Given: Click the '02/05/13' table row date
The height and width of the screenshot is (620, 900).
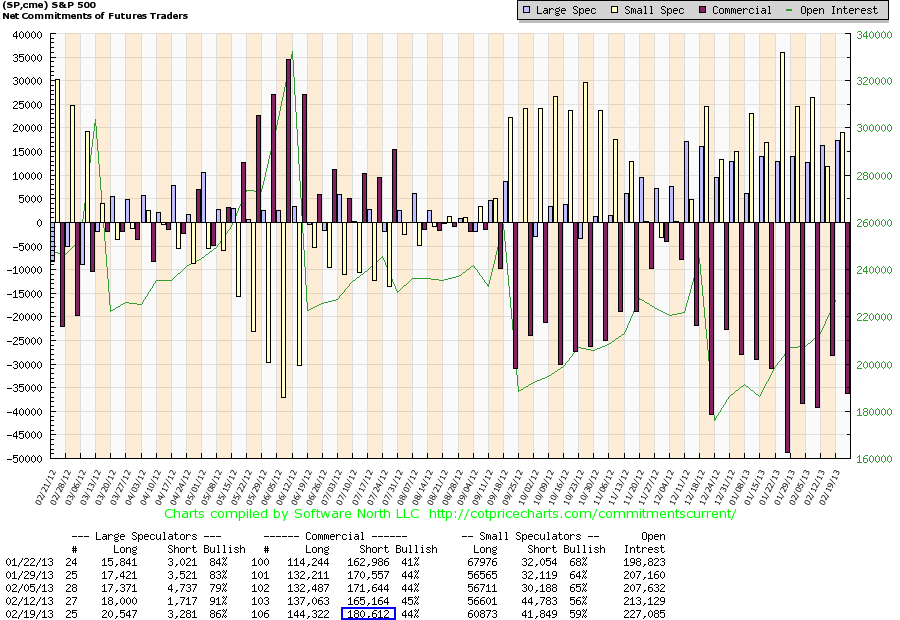Looking at the screenshot, I should [x=29, y=588].
